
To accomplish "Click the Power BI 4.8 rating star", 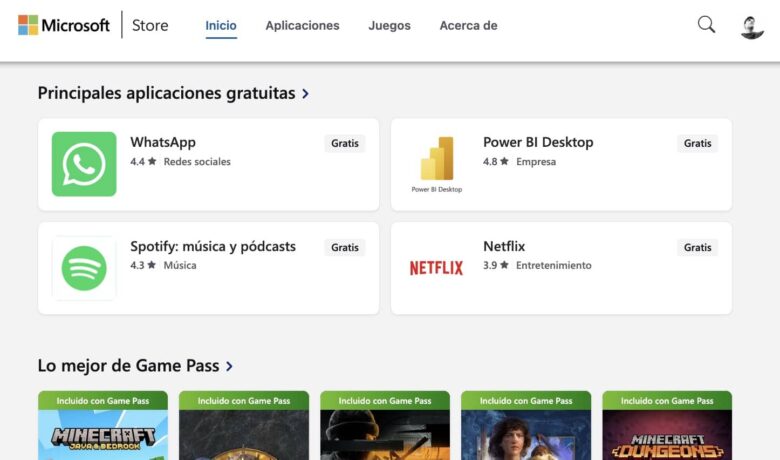I will point(504,161).
